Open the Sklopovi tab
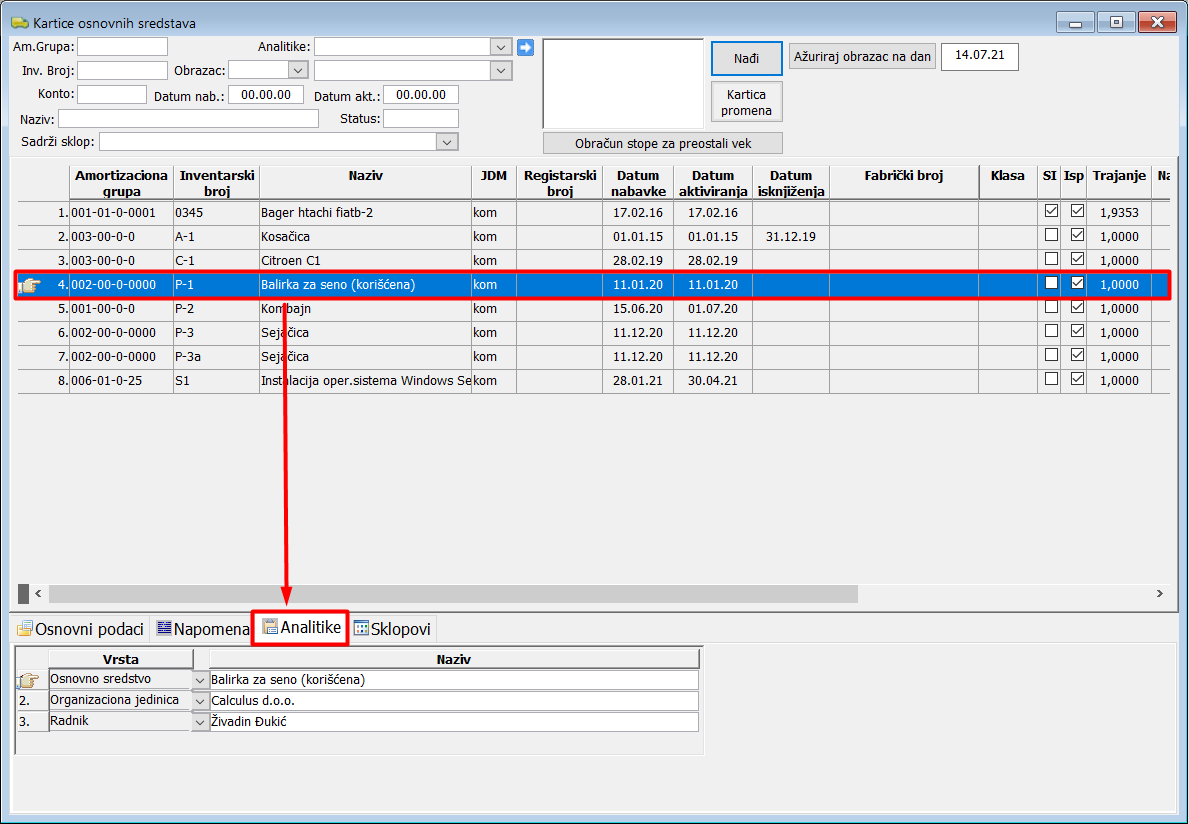This screenshot has height=824, width=1189. coord(392,629)
